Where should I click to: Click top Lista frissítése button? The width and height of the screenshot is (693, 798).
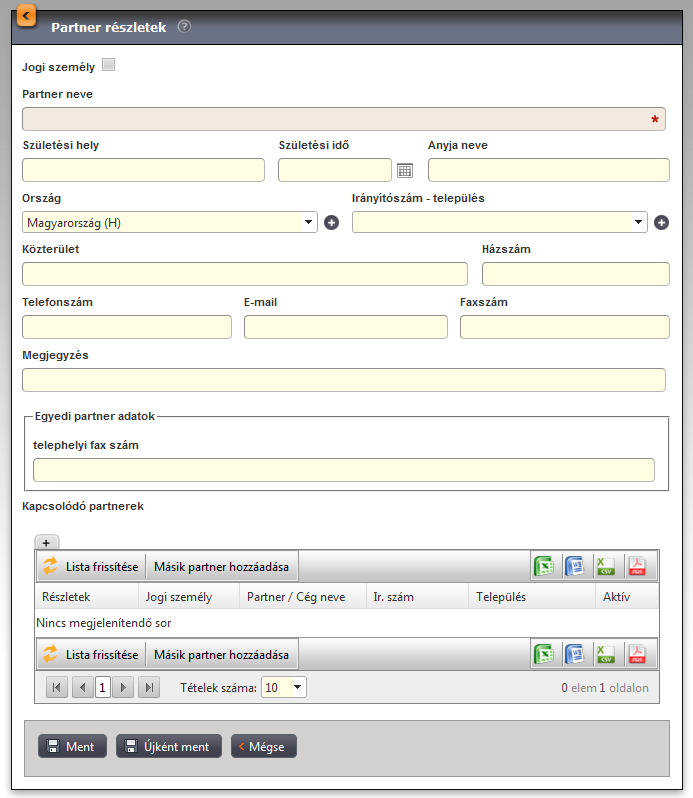point(91,566)
